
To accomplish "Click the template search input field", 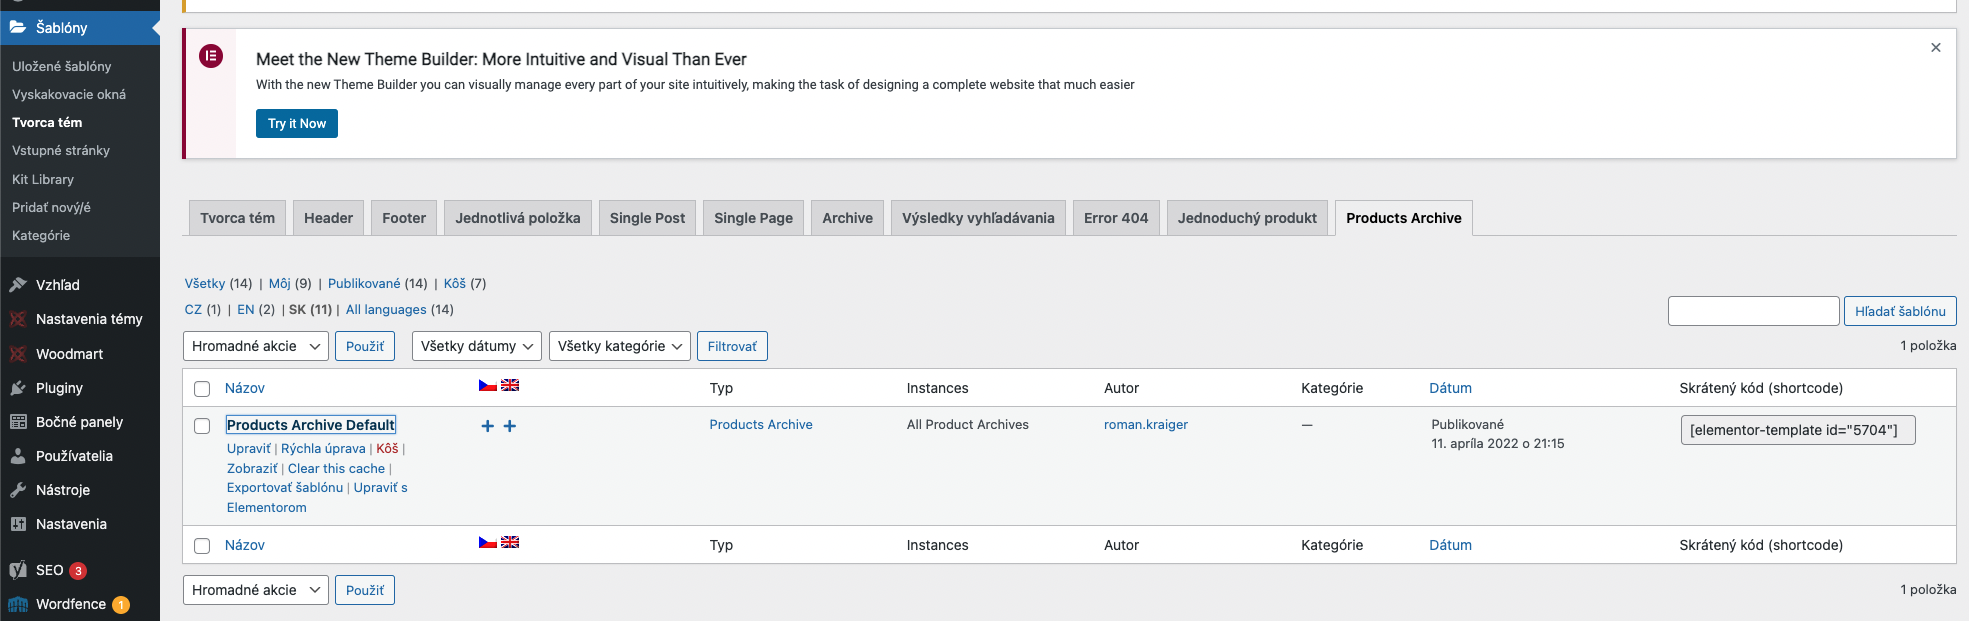I will point(1753,311).
